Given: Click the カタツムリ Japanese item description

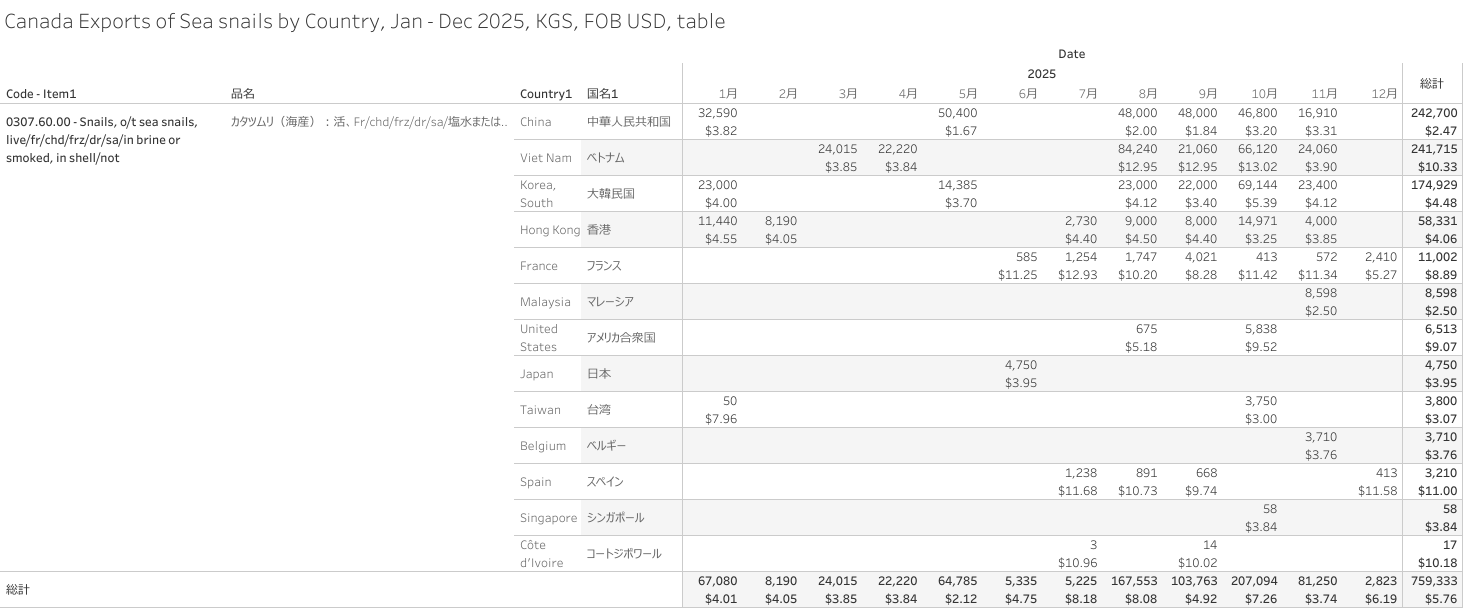Looking at the screenshot, I should tap(370, 122).
